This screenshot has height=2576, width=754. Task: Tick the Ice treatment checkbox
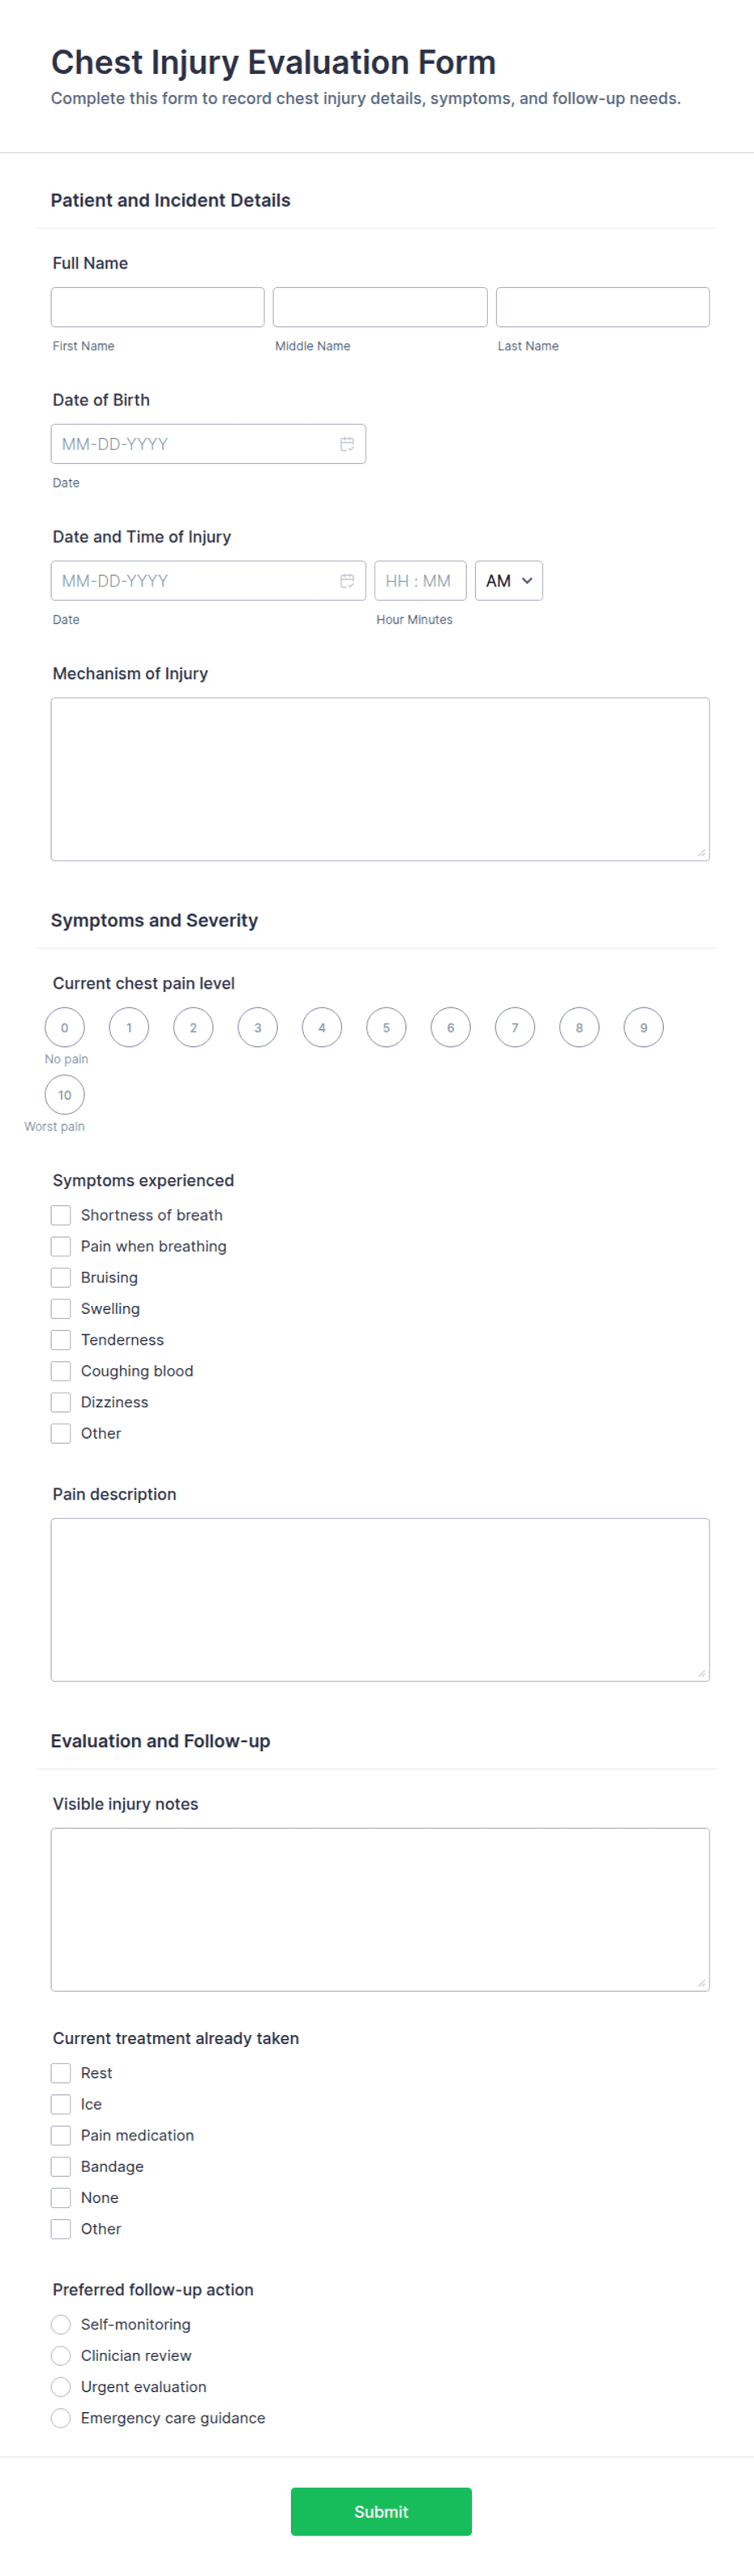pos(61,2104)
